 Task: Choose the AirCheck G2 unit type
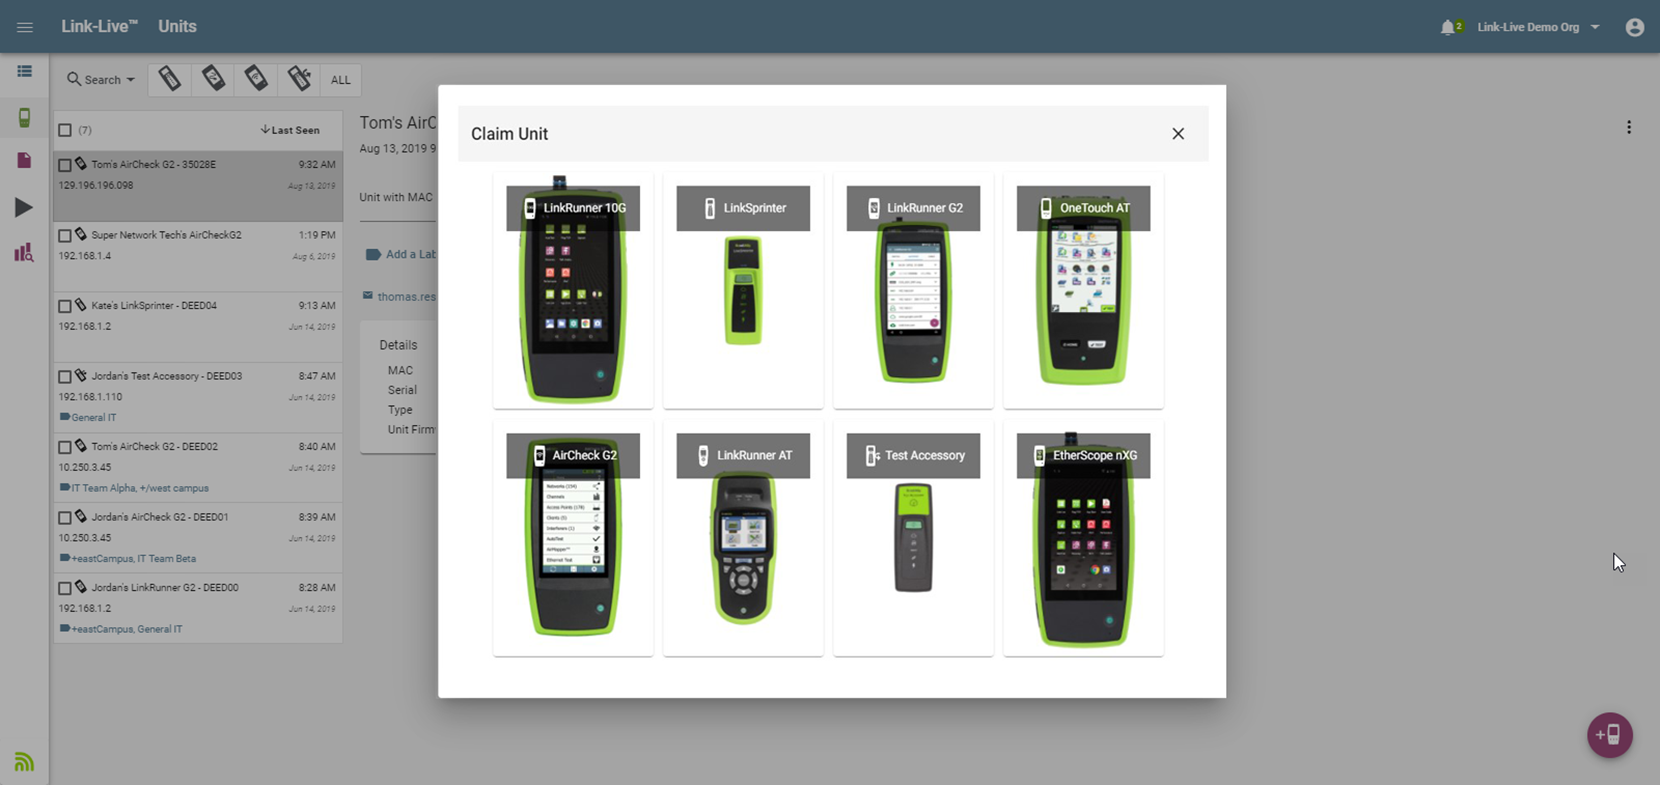coord(573,538)
